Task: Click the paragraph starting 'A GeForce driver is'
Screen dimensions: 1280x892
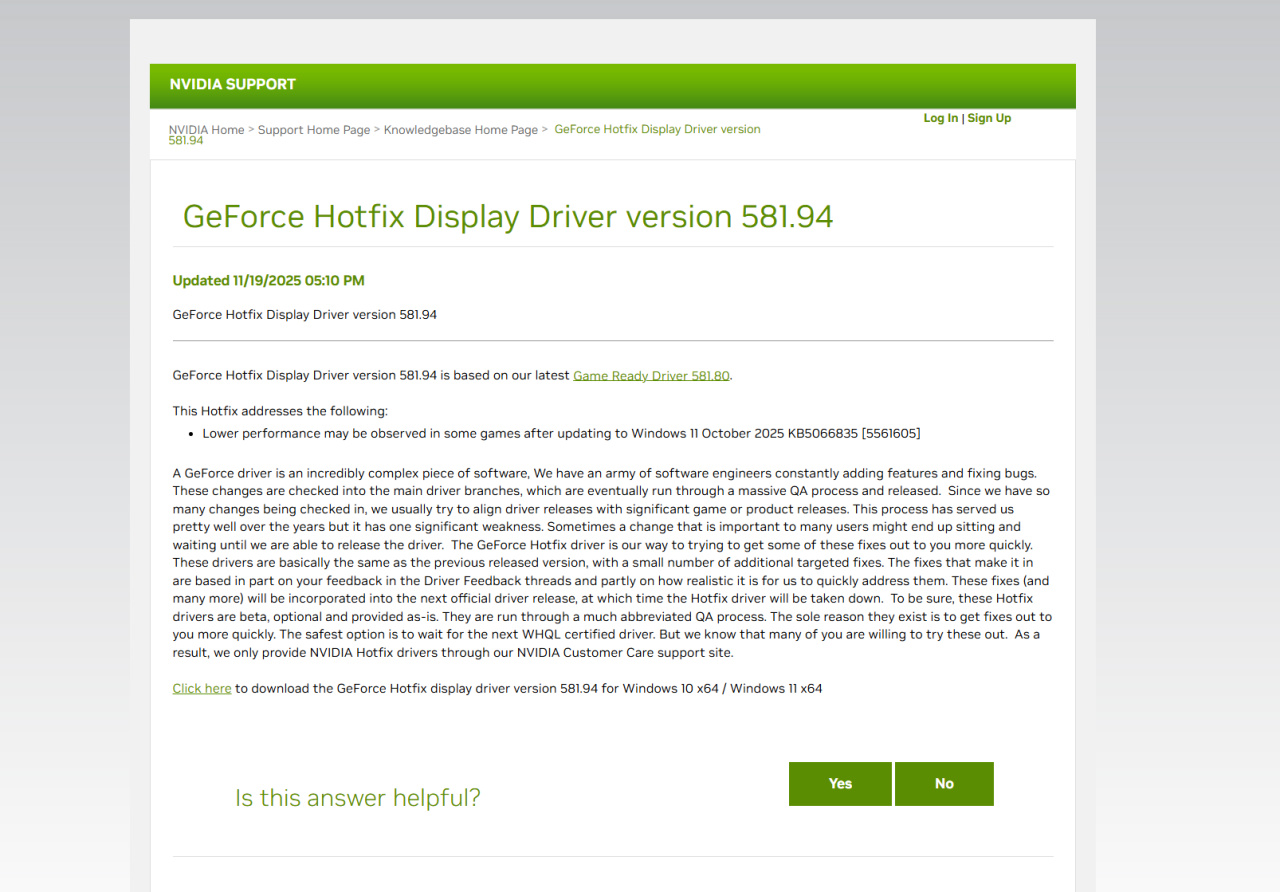Action: pos(612,563)
